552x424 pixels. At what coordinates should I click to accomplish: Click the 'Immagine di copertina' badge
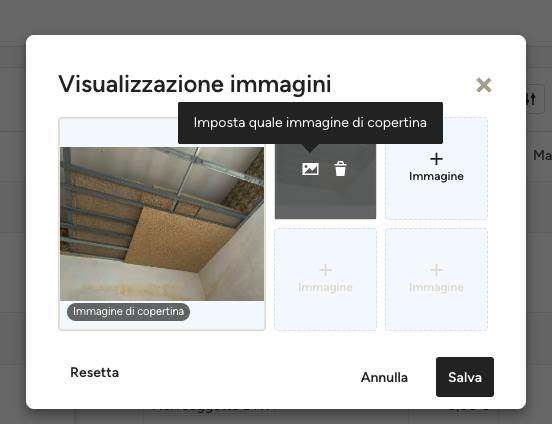click(x=128, y=312)
